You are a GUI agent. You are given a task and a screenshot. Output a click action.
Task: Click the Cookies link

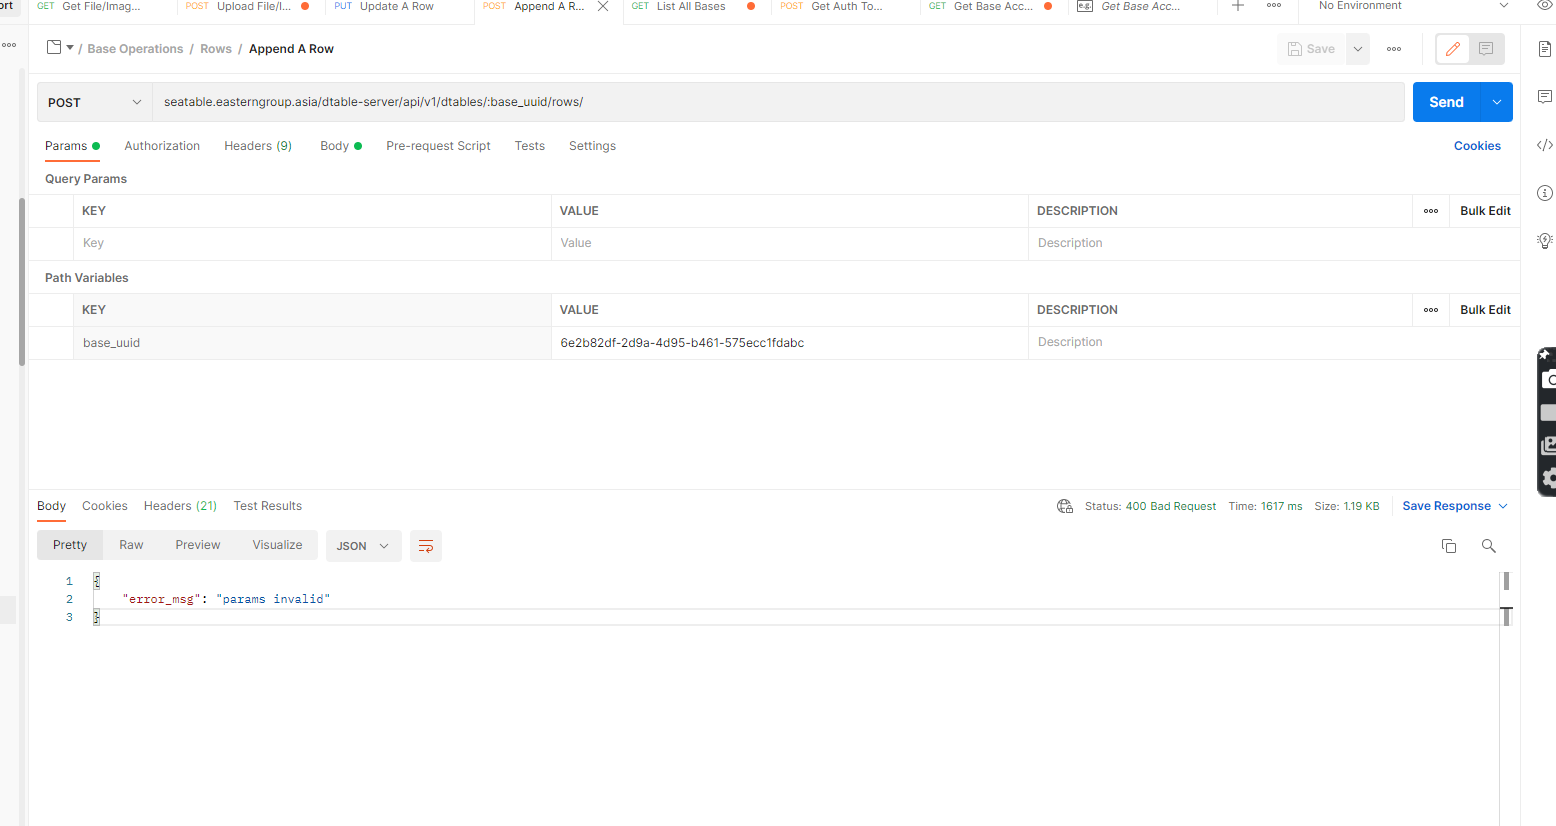1477,146
